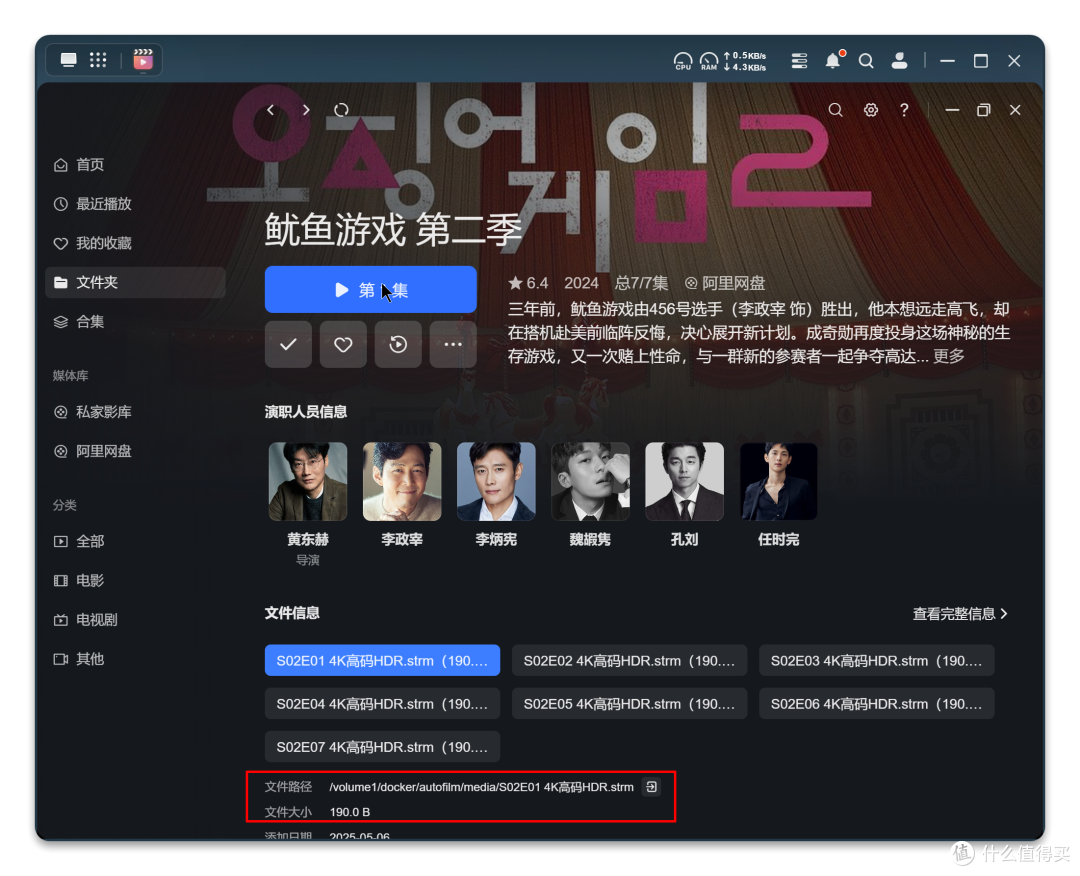Viewport: 1080px width, 876px height.
Task: Play the first episode
Action: click(371, 290)
